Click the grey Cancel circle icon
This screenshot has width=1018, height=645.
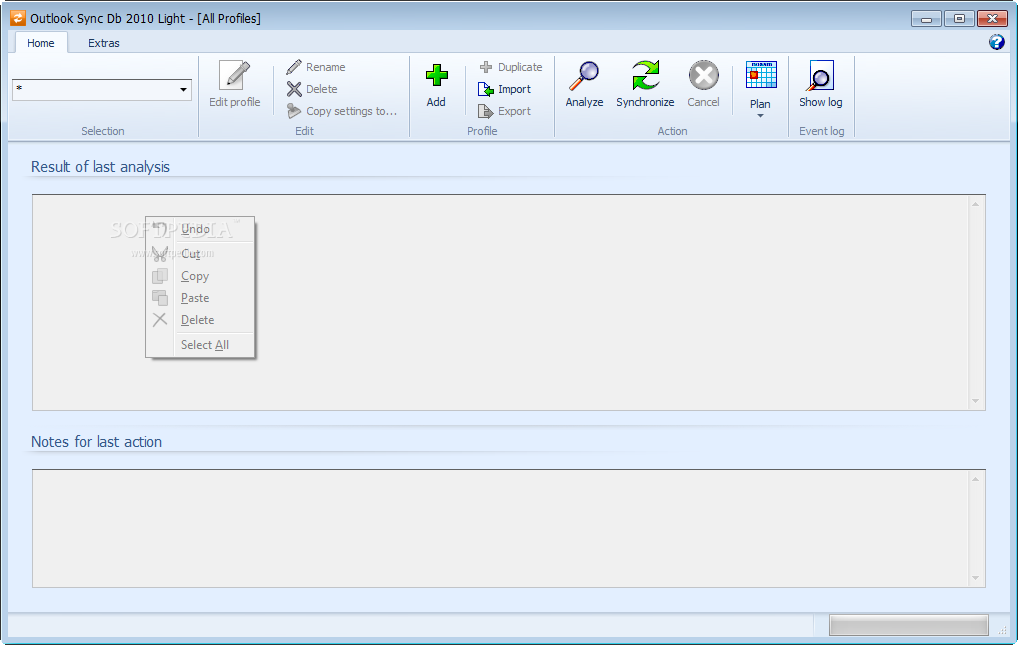coord(704,75)
